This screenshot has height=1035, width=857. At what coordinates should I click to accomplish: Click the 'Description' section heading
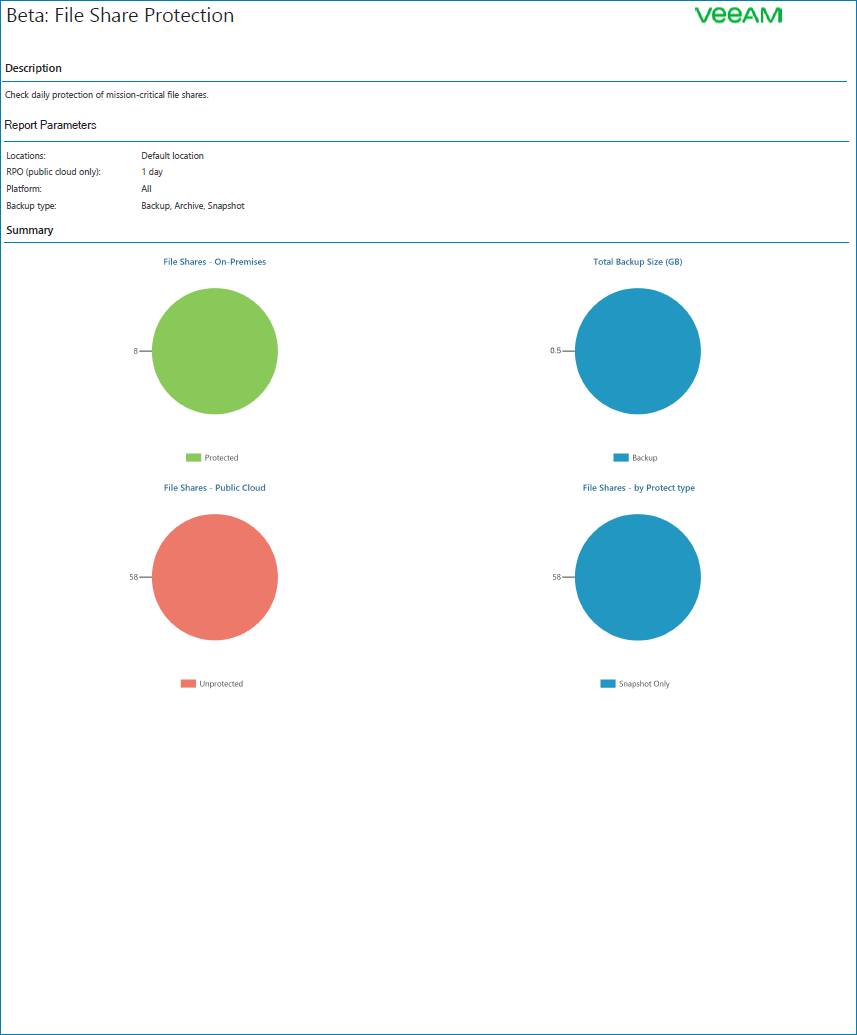(33, 68)
